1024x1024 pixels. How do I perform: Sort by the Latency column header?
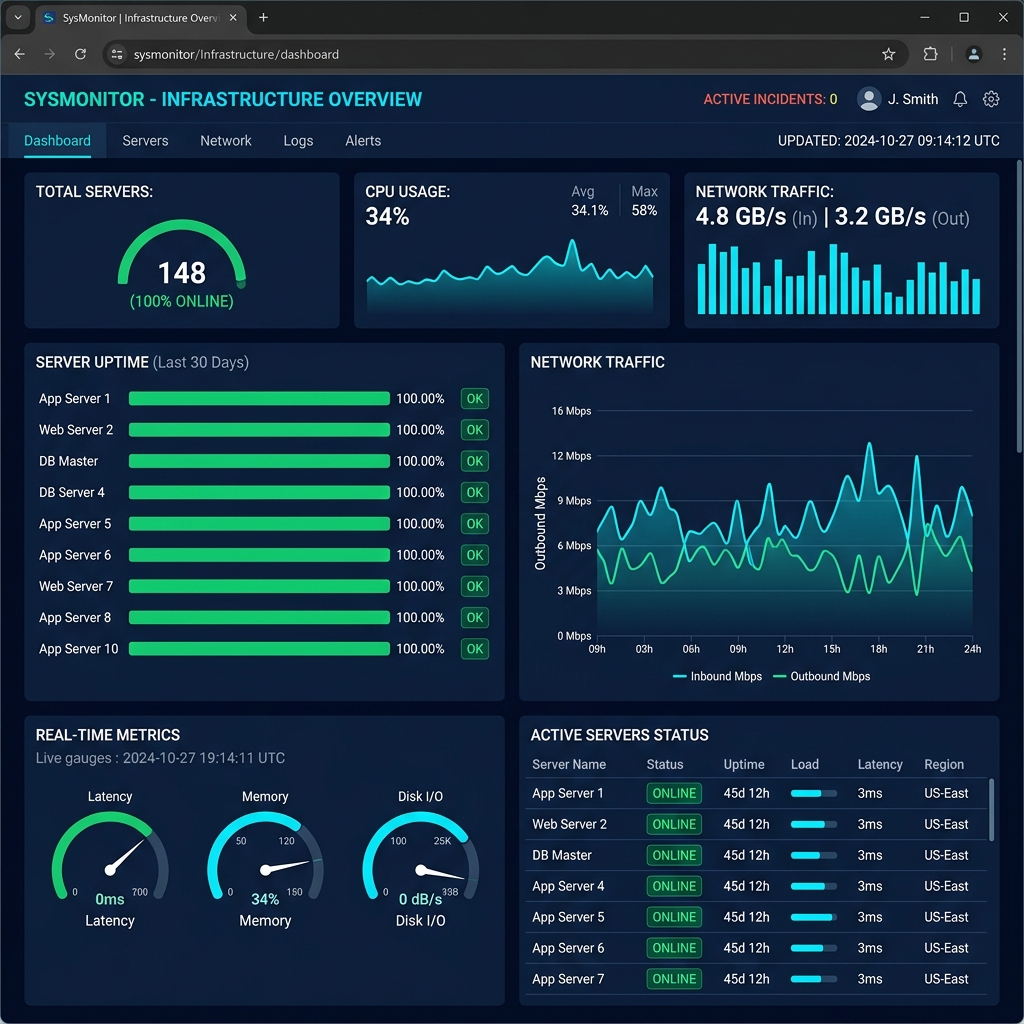pos(880,764)
